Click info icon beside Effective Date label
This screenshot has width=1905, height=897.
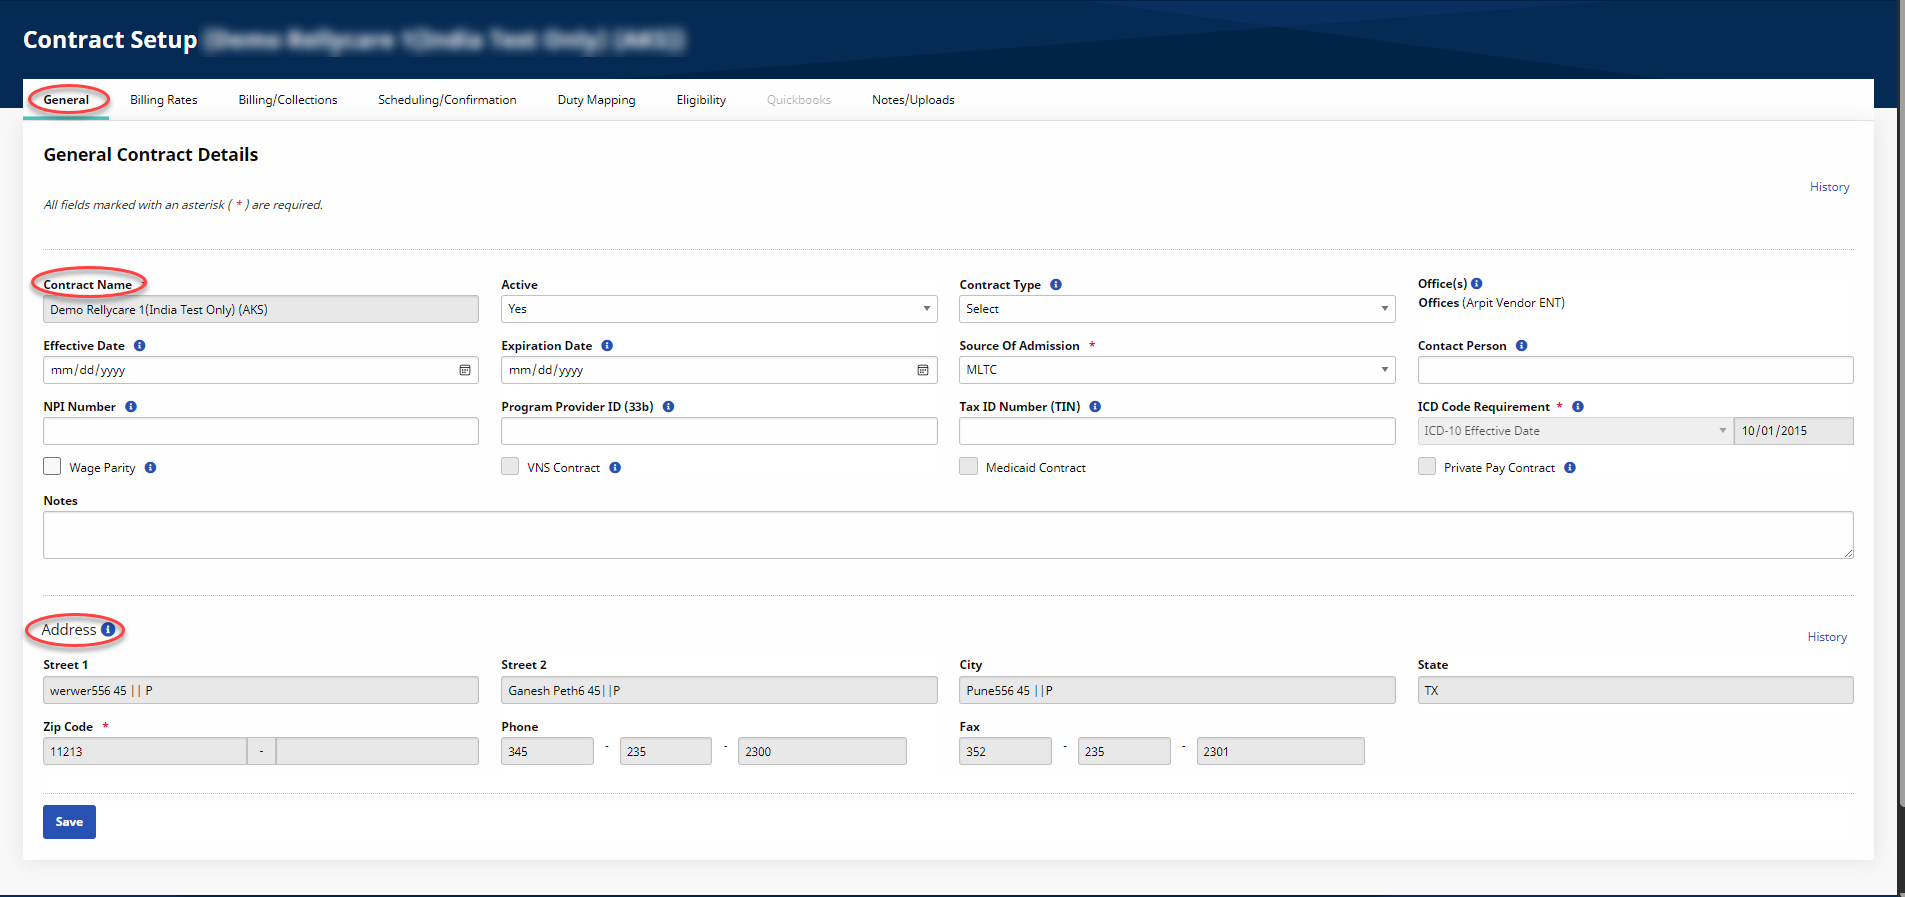point(140,346)
